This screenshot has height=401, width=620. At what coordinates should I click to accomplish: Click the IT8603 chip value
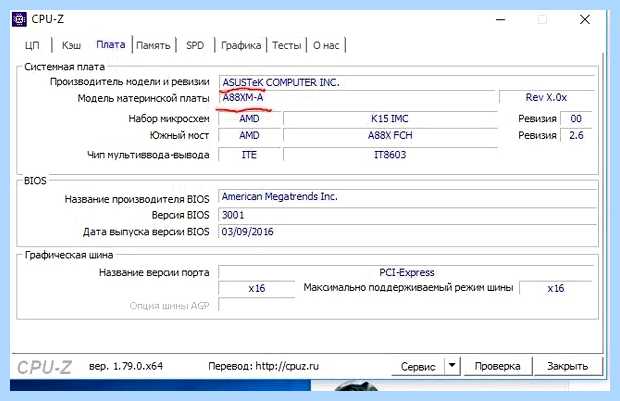click(x=390, y=154)
